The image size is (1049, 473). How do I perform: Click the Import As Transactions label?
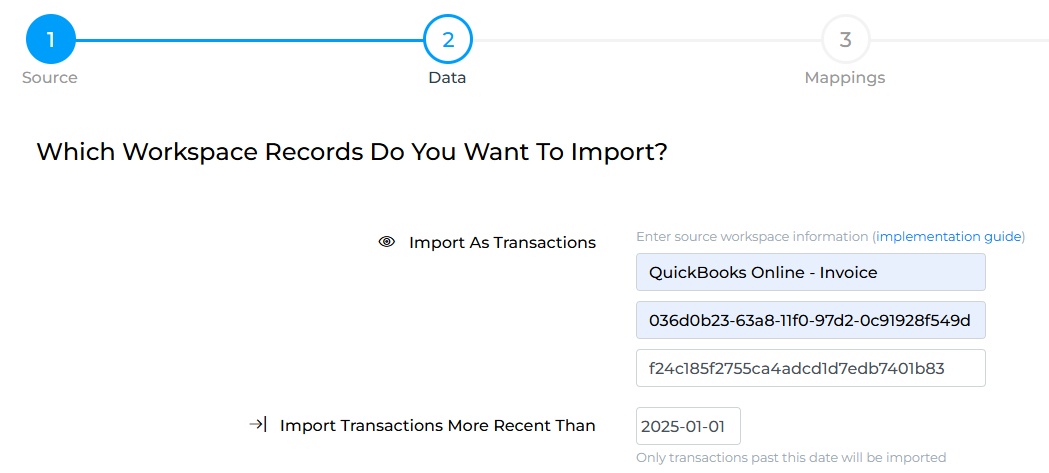[x=502, y=242]
